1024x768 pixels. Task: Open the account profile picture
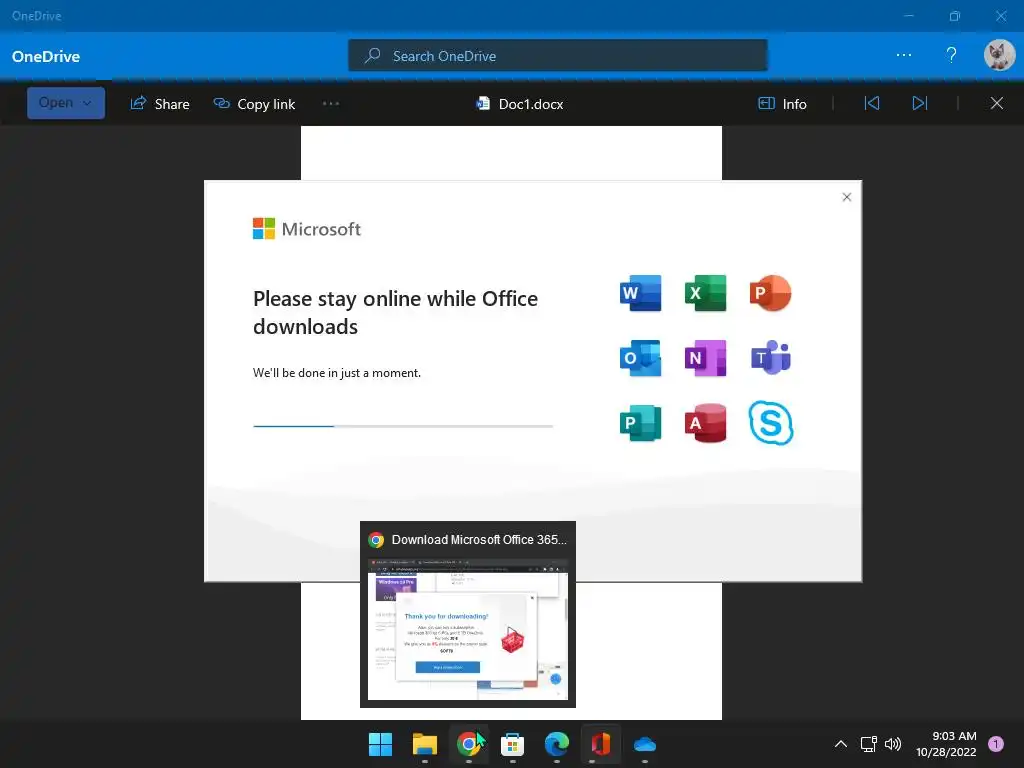pyautogui.click(x=999, y=55)
